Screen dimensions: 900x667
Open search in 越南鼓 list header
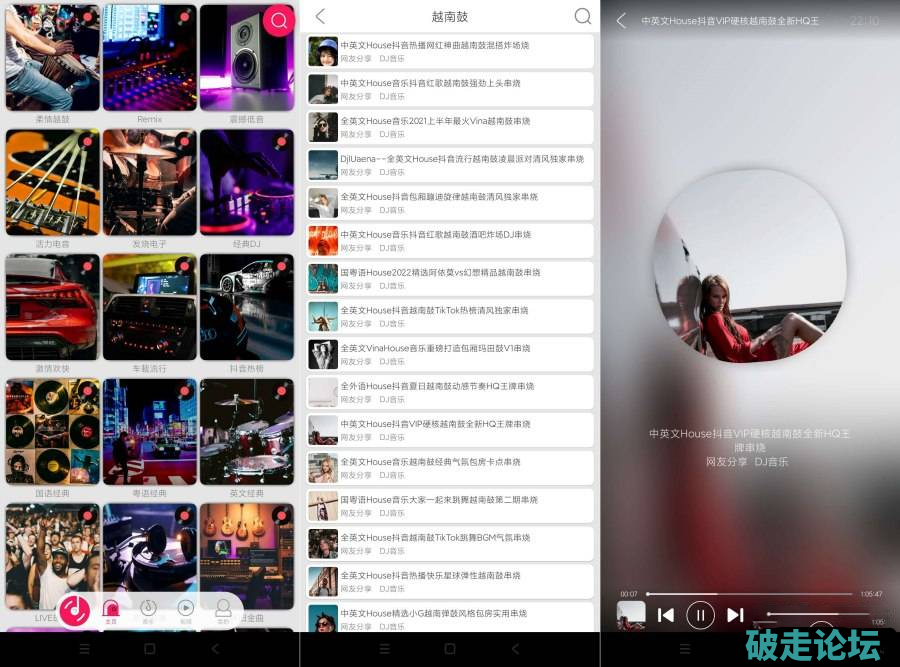point(583,17)
